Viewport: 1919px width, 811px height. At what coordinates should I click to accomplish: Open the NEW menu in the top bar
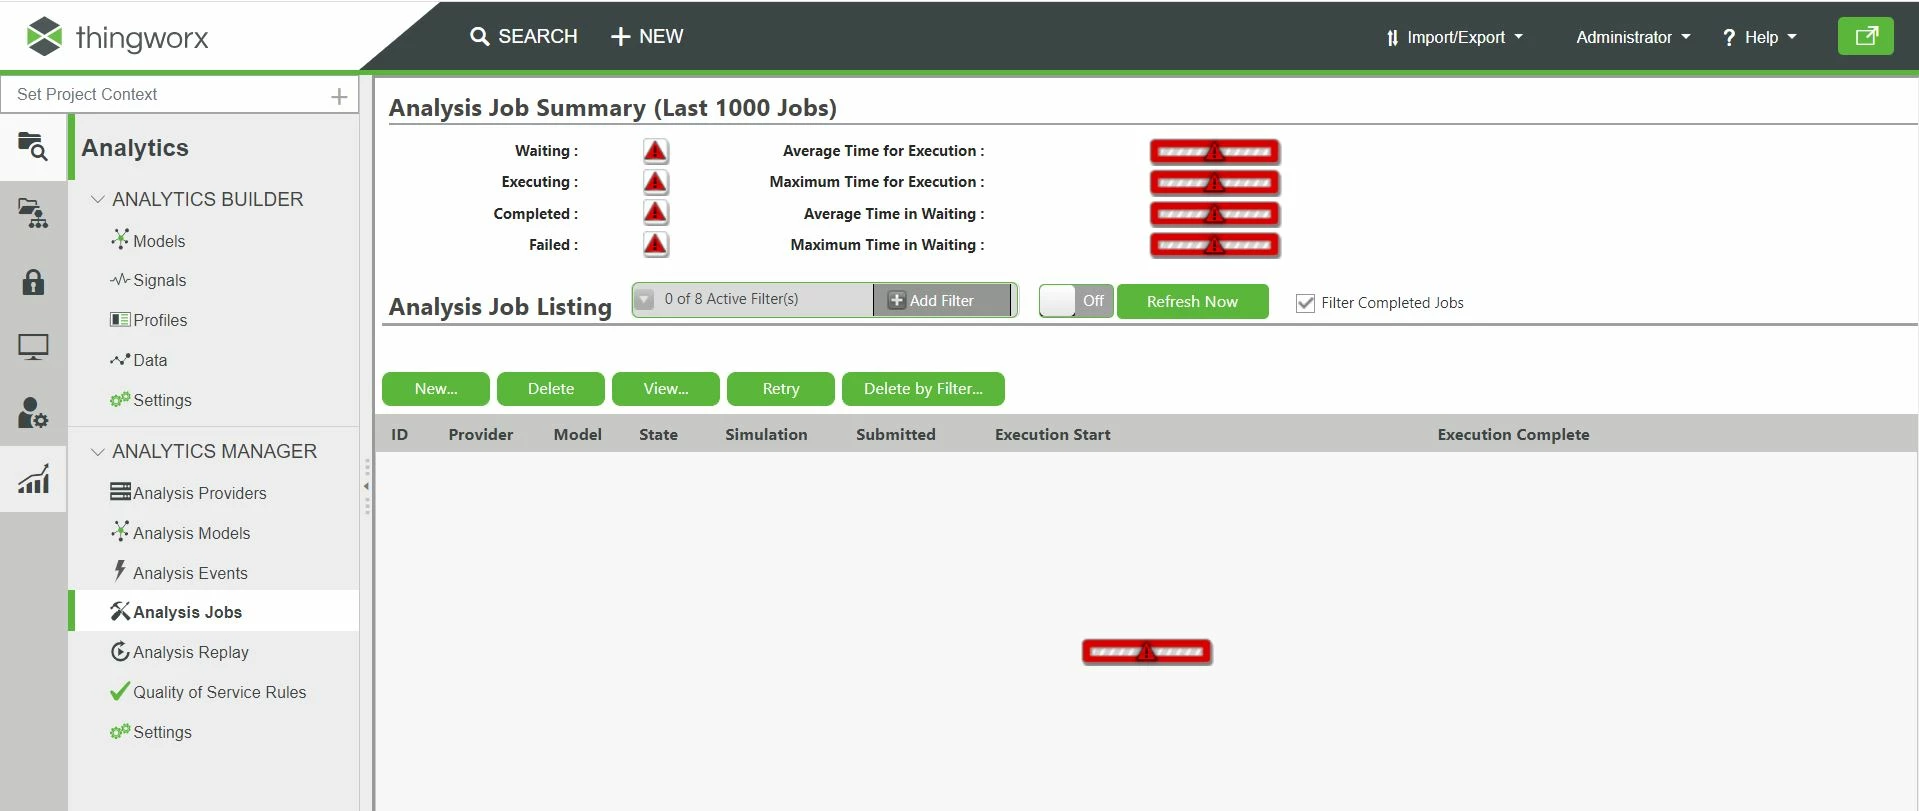coord(647,36)
